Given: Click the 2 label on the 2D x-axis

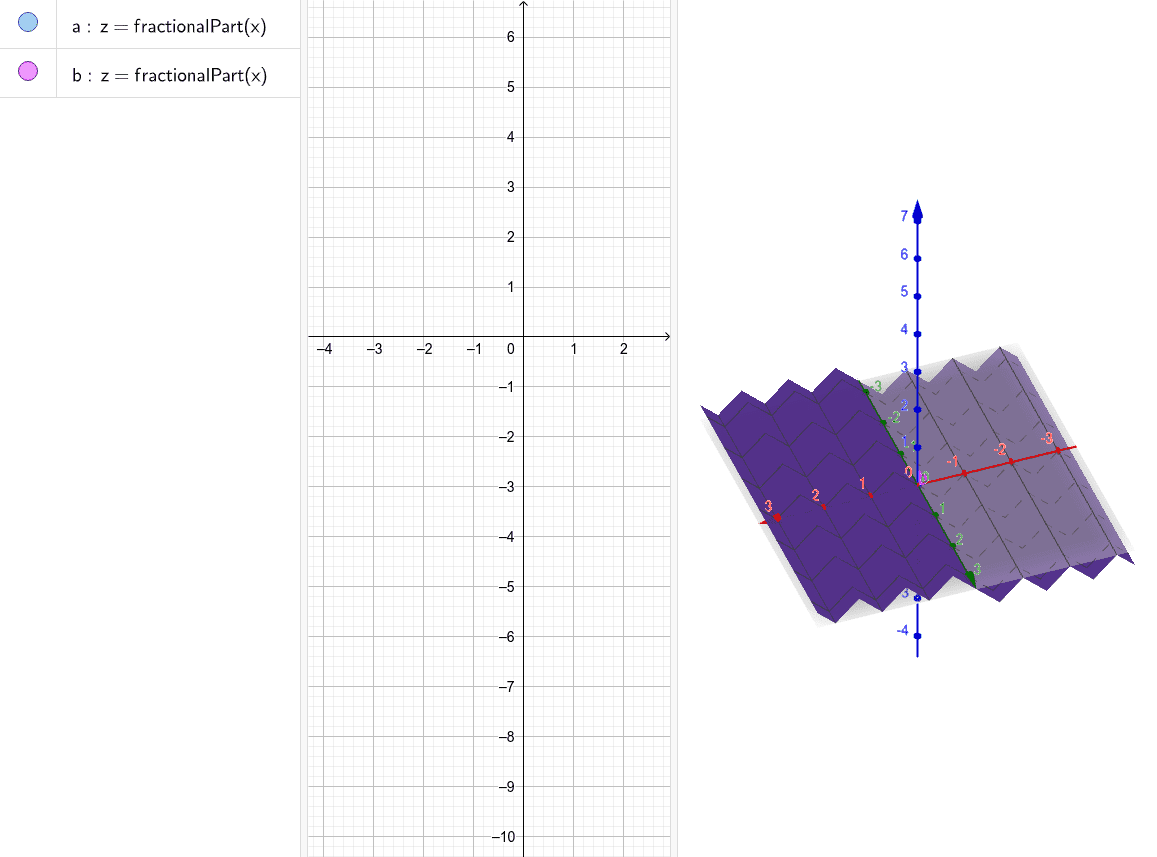Looking at the screenshot, I should pyautogui.click(x=624, y=349).
